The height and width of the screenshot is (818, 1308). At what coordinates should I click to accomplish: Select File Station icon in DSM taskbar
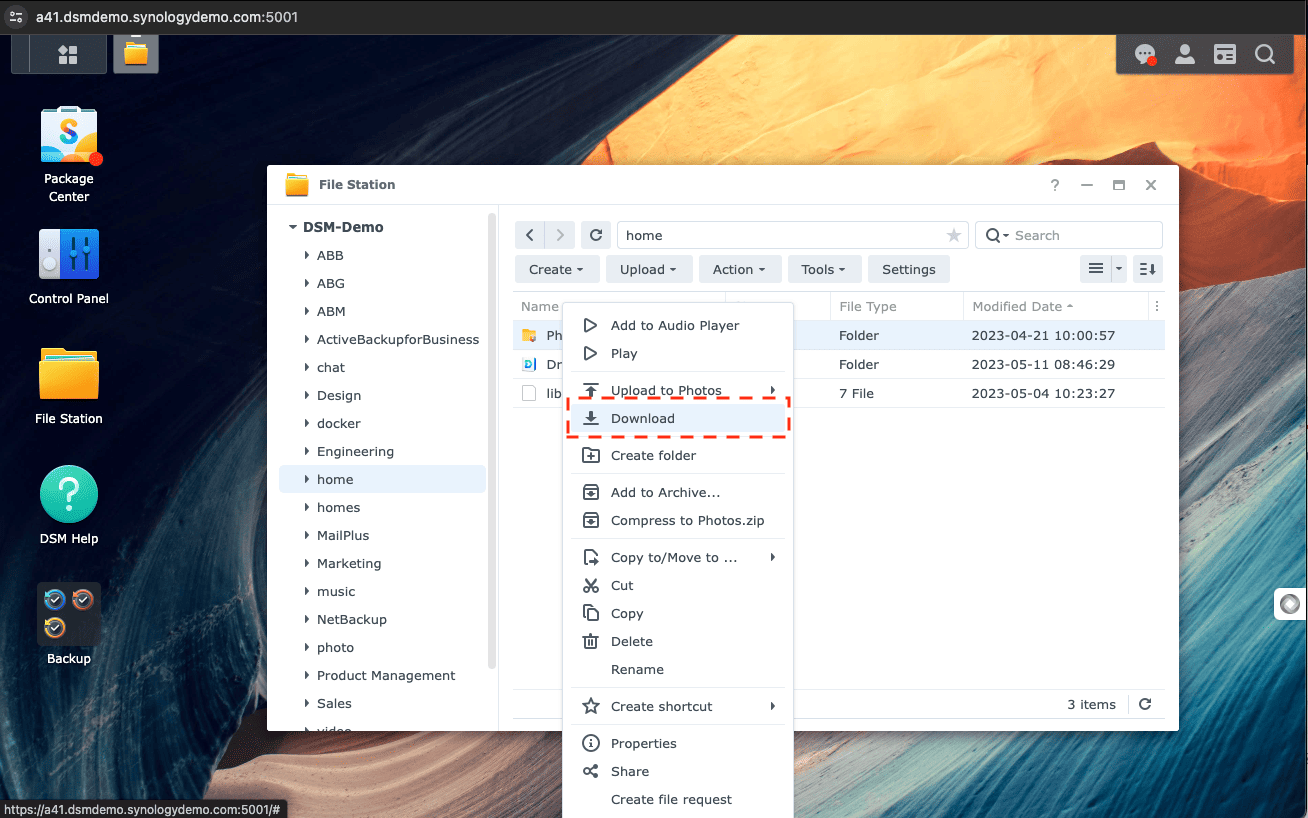point(136,54)
